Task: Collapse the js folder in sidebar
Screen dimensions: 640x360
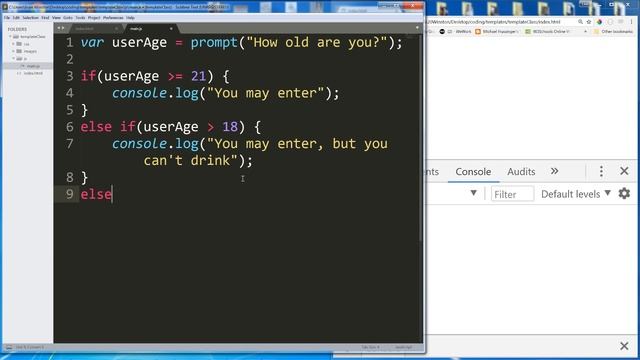Action: click(x=13, y=59)
